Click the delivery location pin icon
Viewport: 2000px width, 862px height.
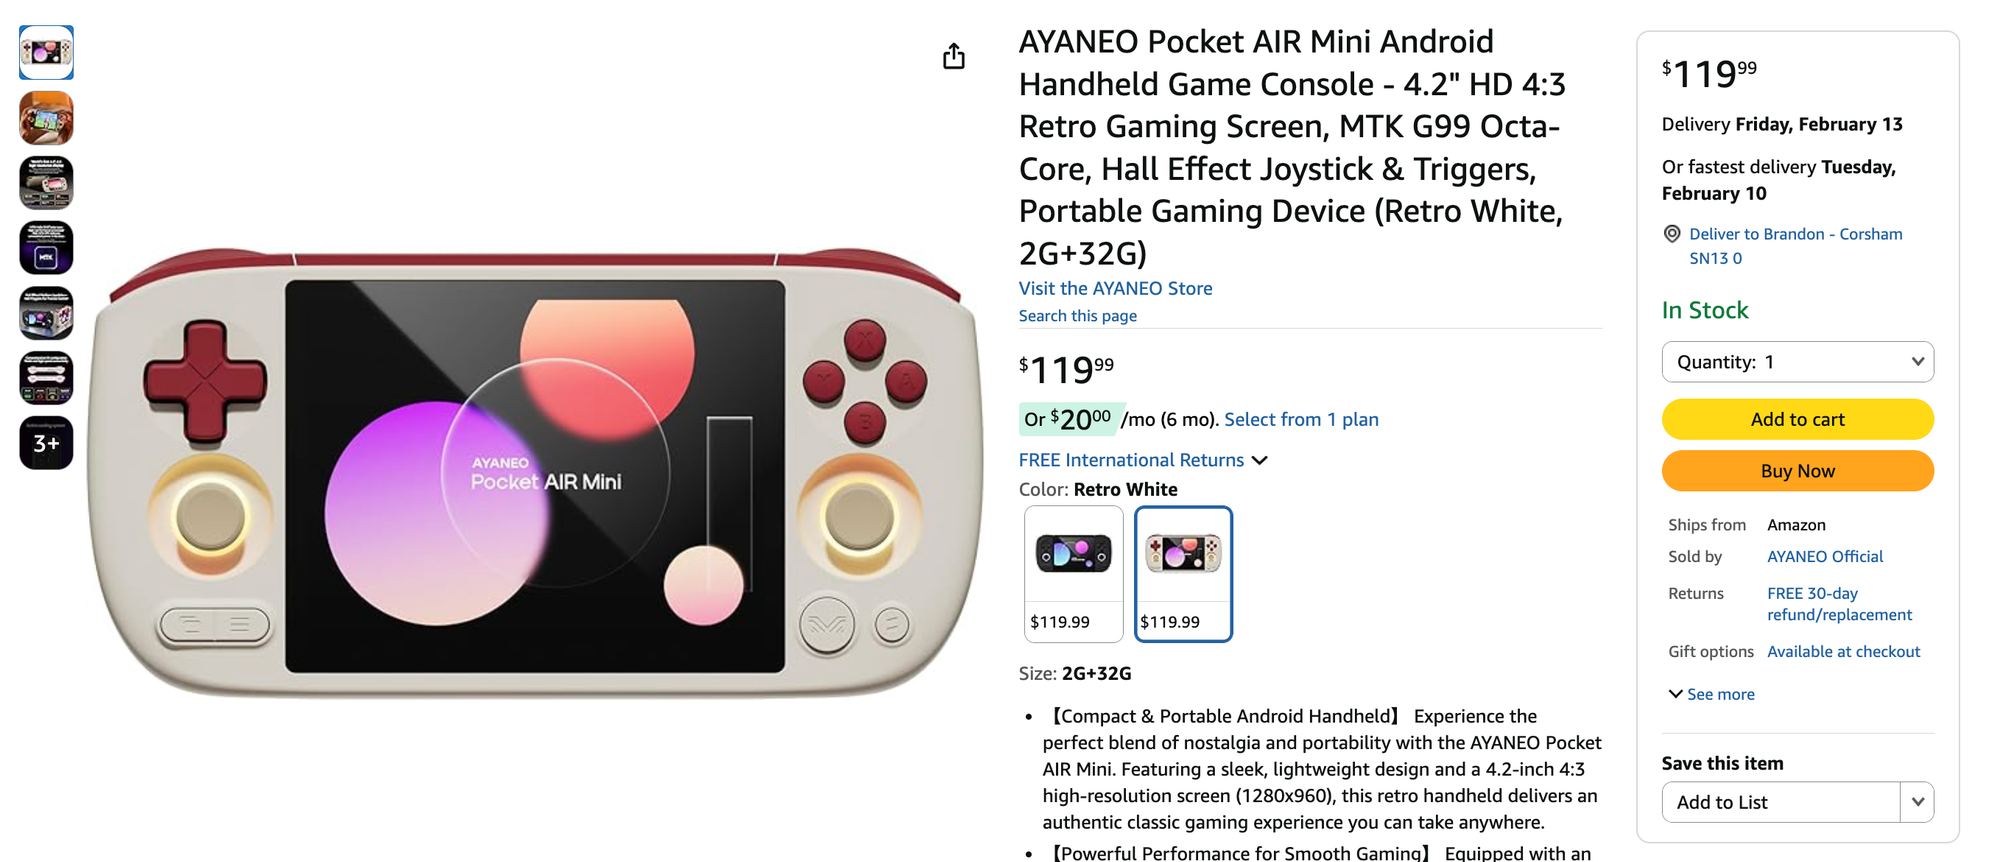(1671, 234)
